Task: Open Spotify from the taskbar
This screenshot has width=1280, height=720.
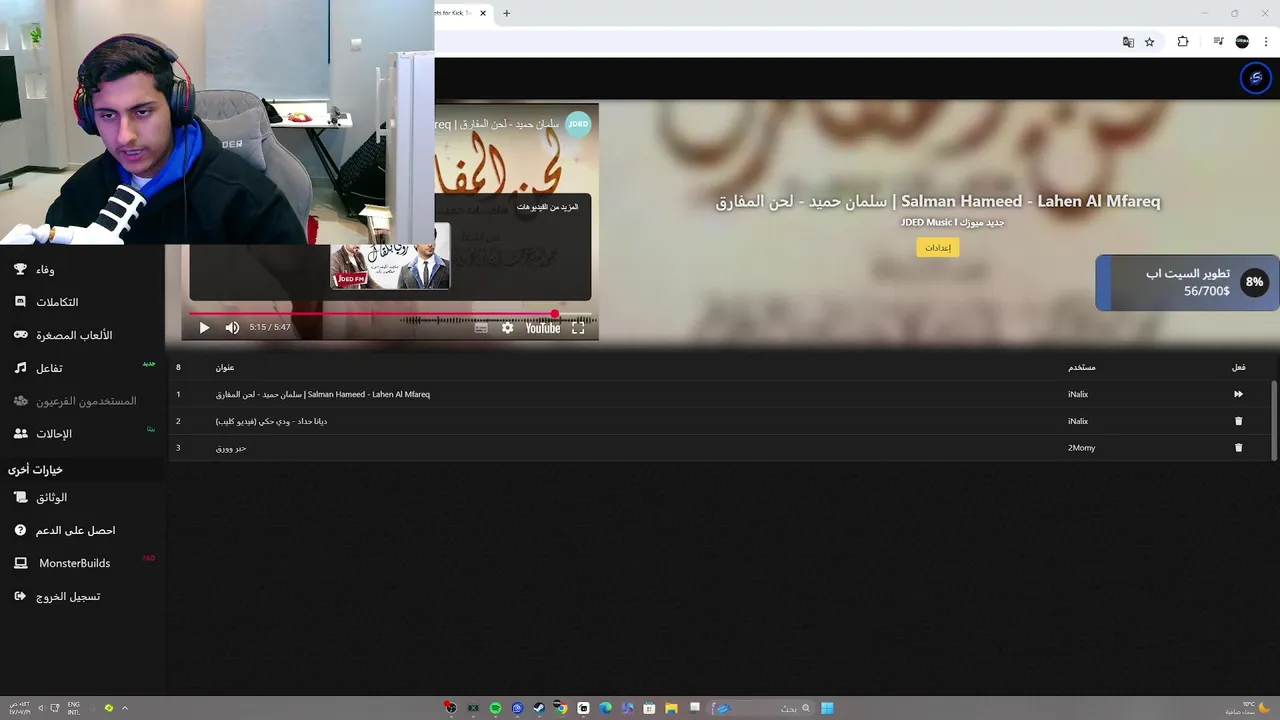Action: click(x=495, y=708)
